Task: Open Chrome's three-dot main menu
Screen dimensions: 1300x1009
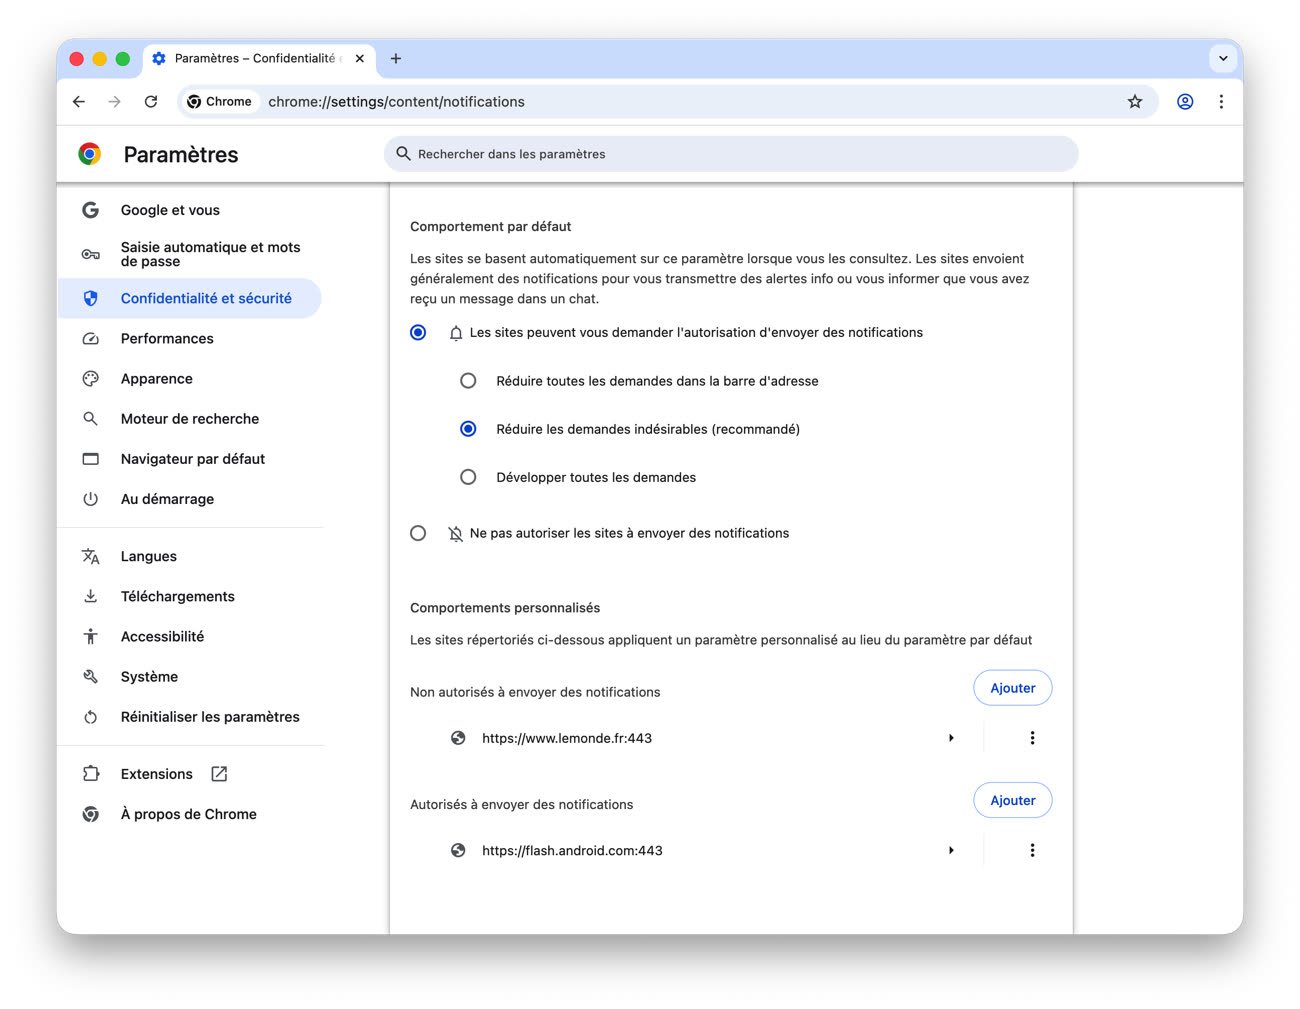Action: pyautogui.click(x=1221, y=101)
